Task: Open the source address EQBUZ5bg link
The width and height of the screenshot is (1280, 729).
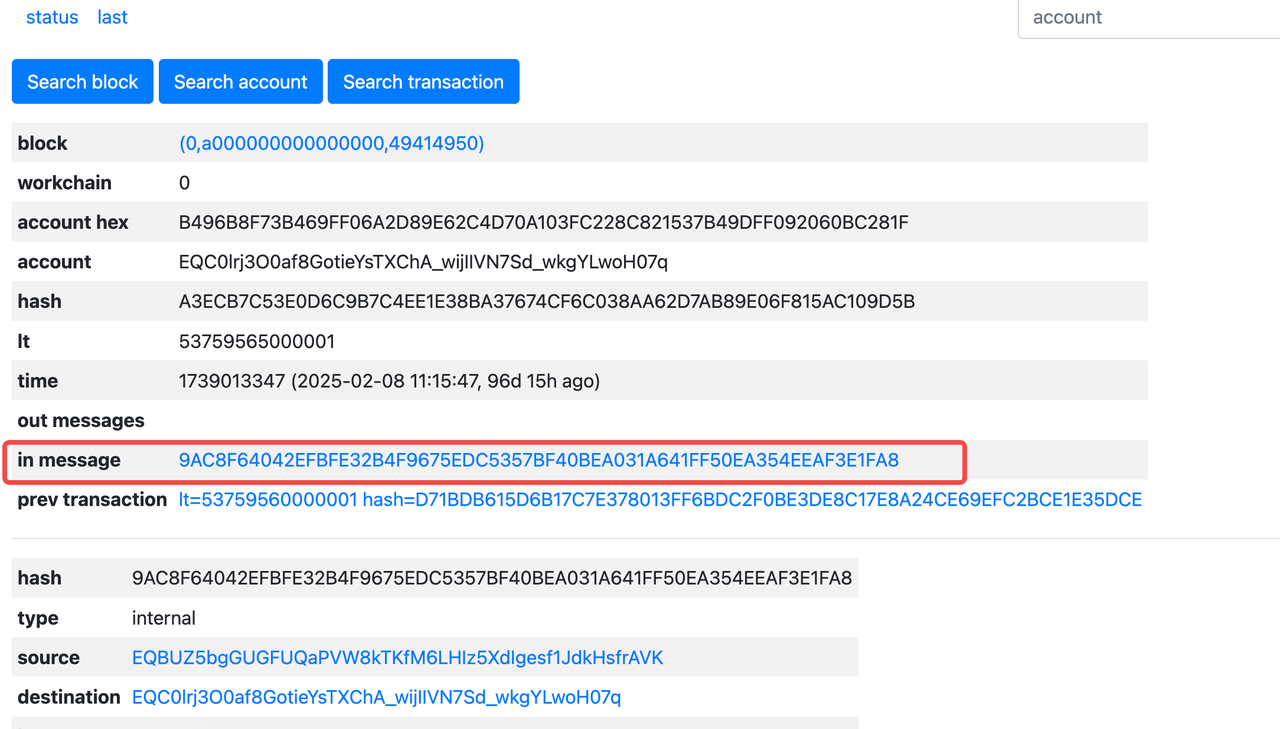Action: [397, 658]
